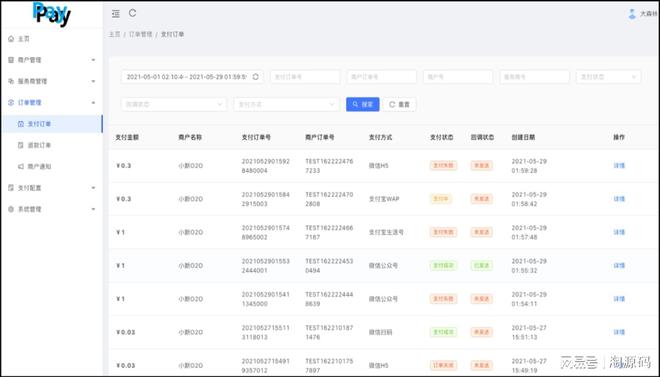Click the 商户通知 speaker icon
The width and height of the screenshot is (660, 377).
pos(21,167)
